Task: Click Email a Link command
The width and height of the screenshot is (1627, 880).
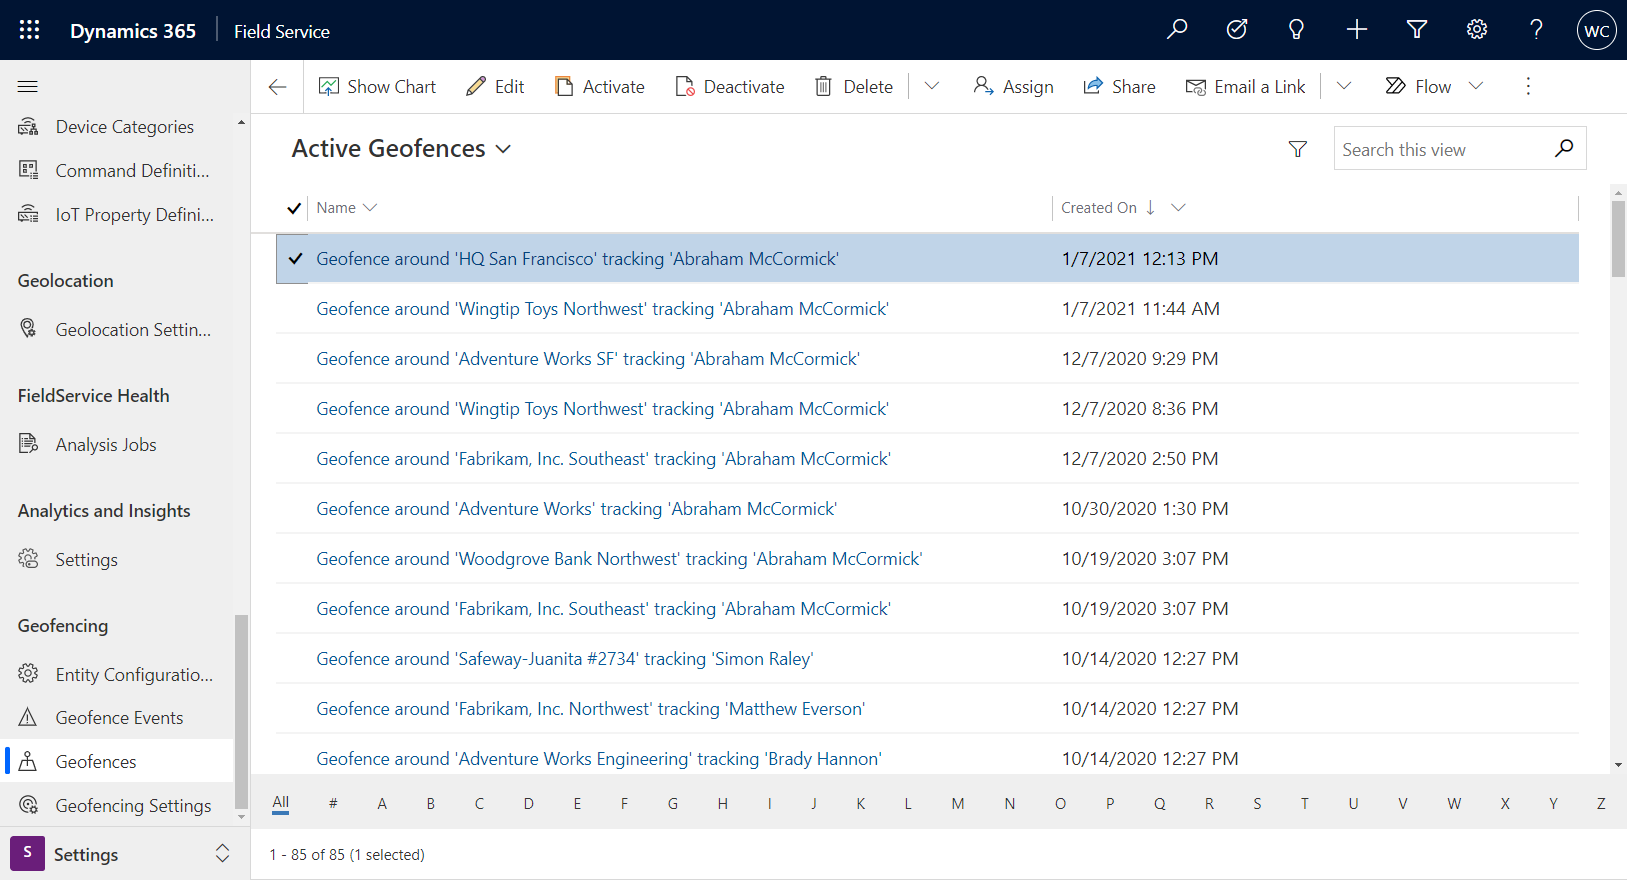Action: pos(1245,87)
